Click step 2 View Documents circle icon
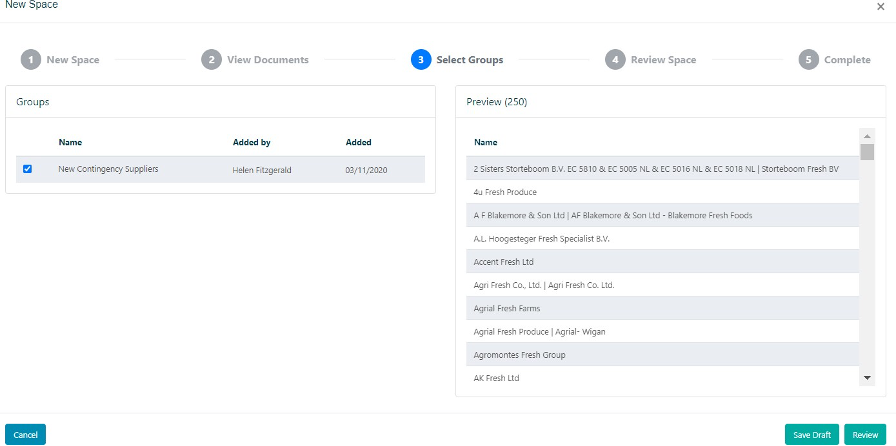 click(x=211, y=60)
